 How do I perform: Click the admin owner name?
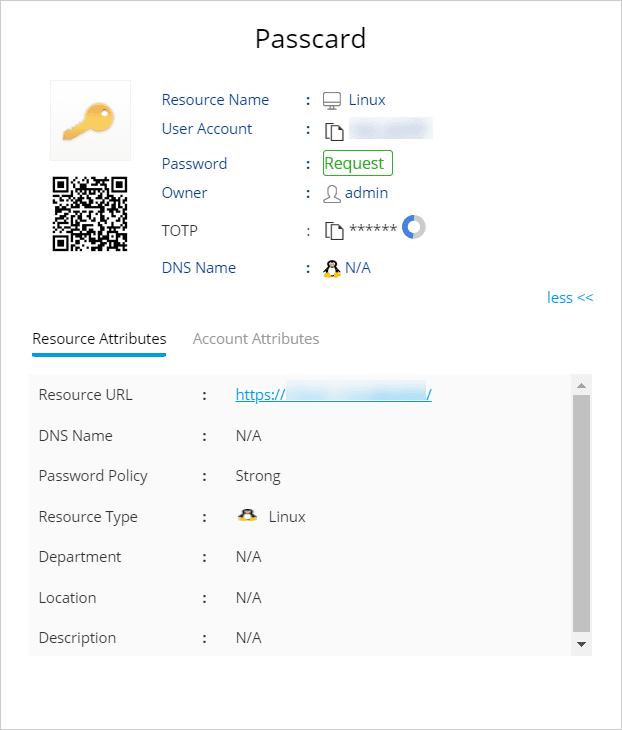pos(366,193)
